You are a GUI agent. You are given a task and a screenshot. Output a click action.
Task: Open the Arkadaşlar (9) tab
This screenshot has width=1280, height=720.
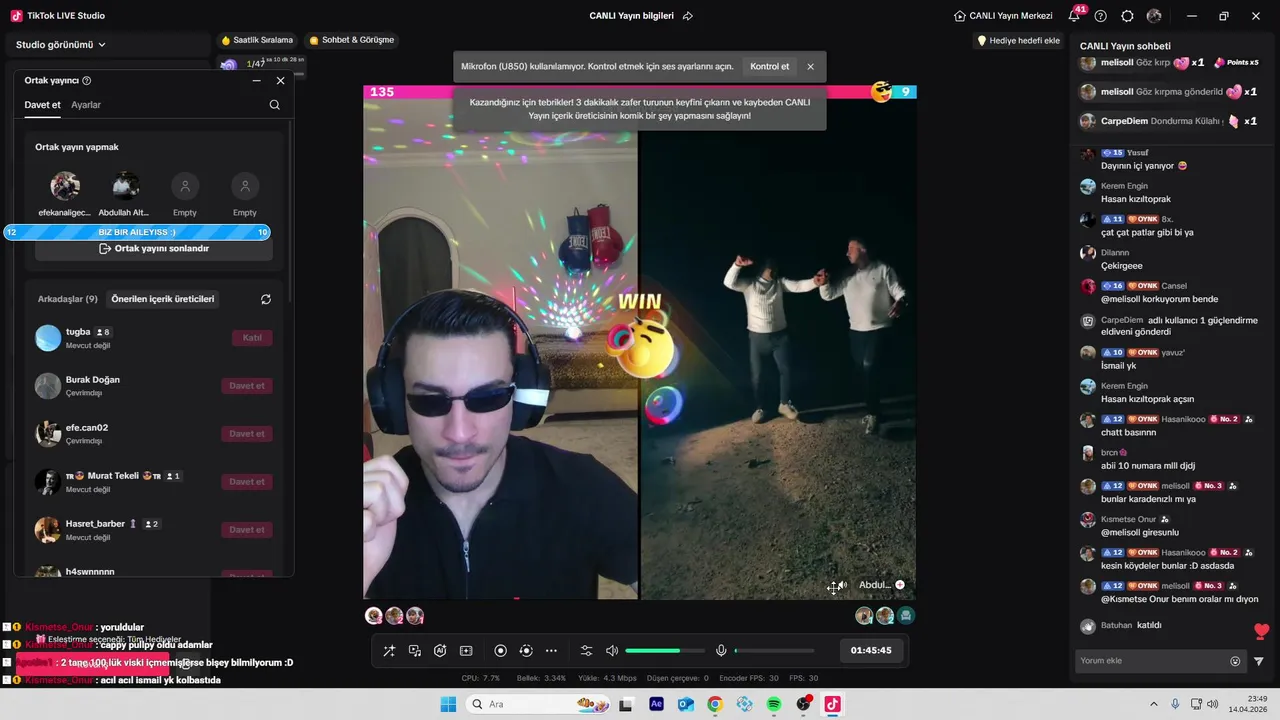pyautogui.click(x=68, y=299)
